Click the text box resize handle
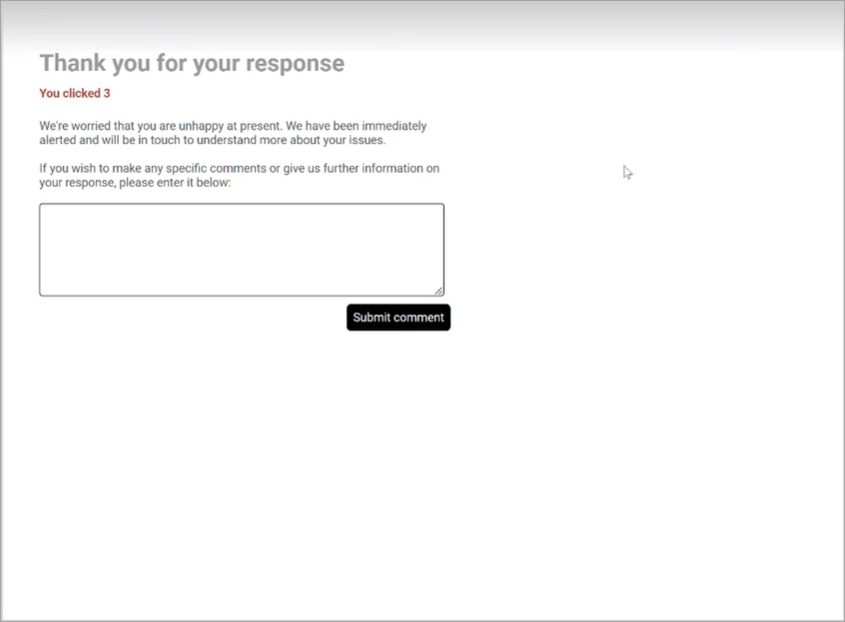The height and width of the screenshot is (622, 845). 439,291
